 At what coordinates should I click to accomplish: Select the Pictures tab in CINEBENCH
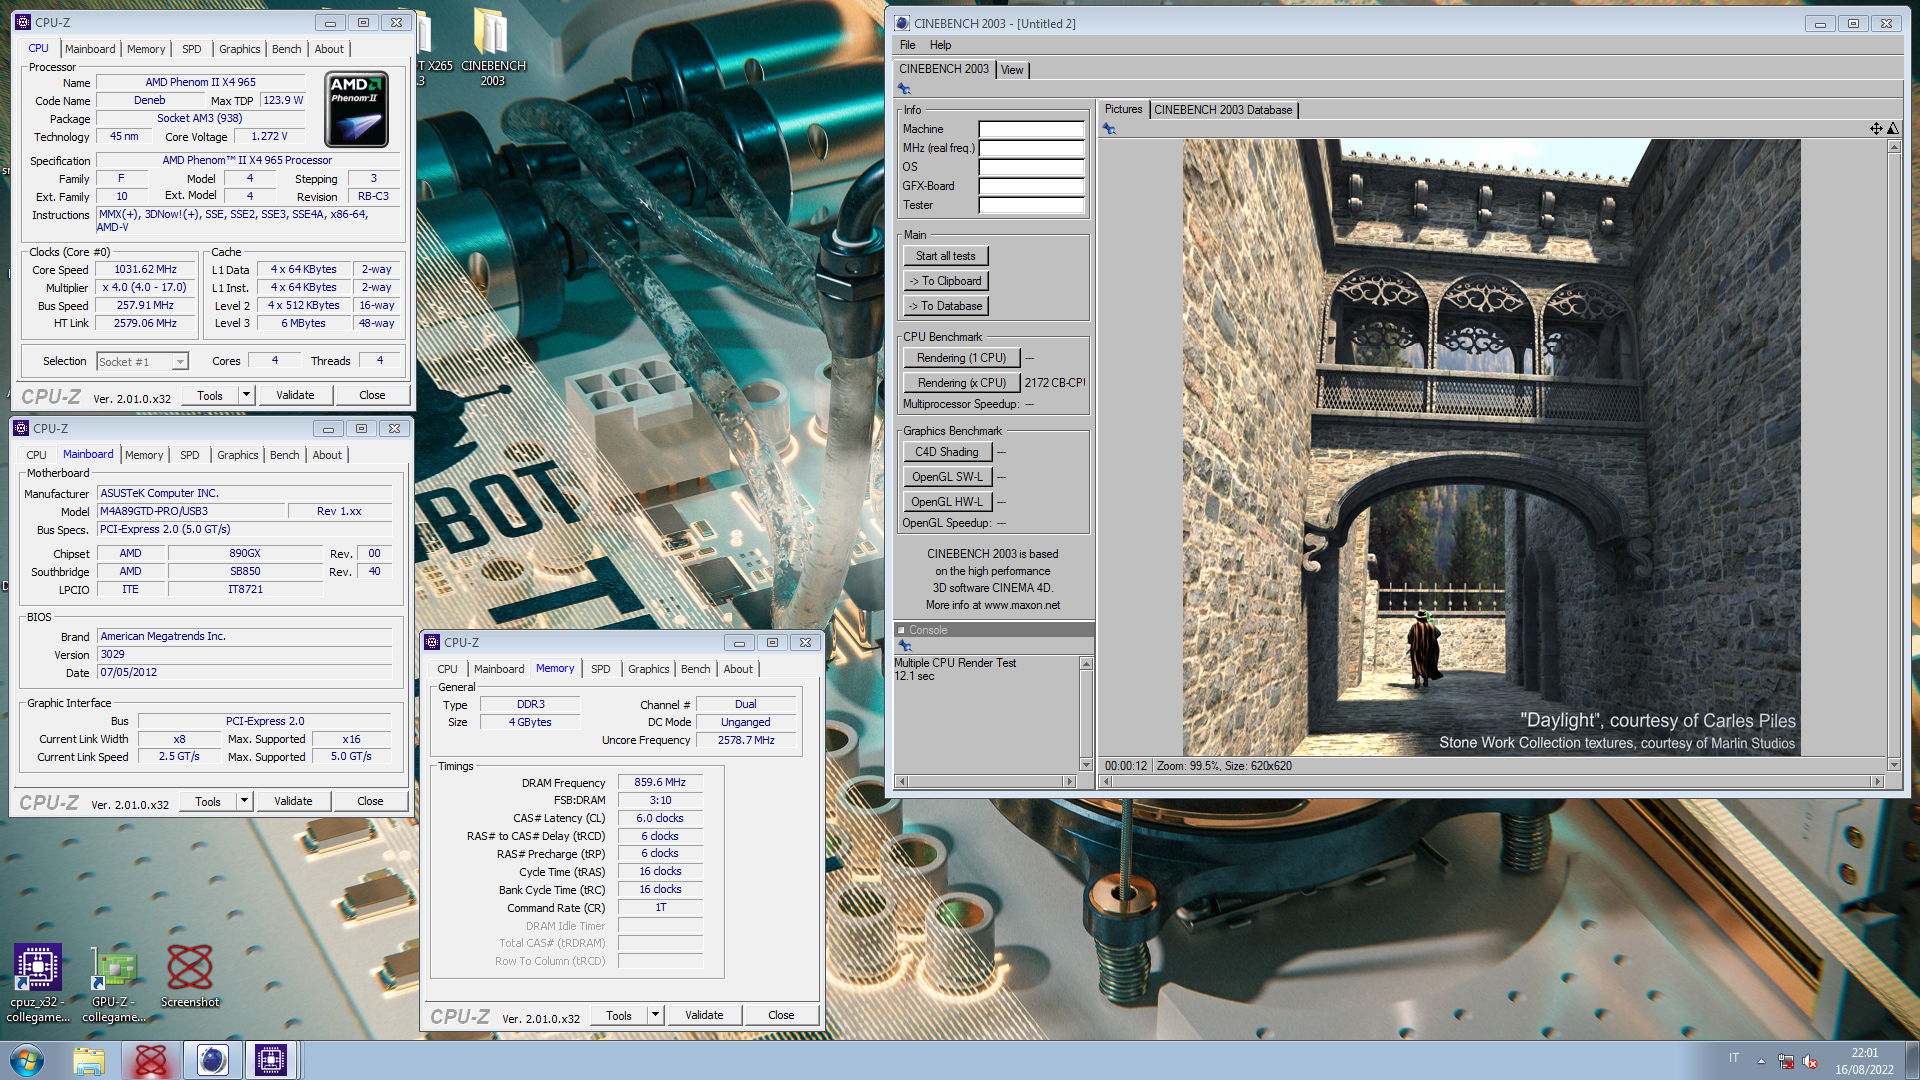(x=1123, y=109)
